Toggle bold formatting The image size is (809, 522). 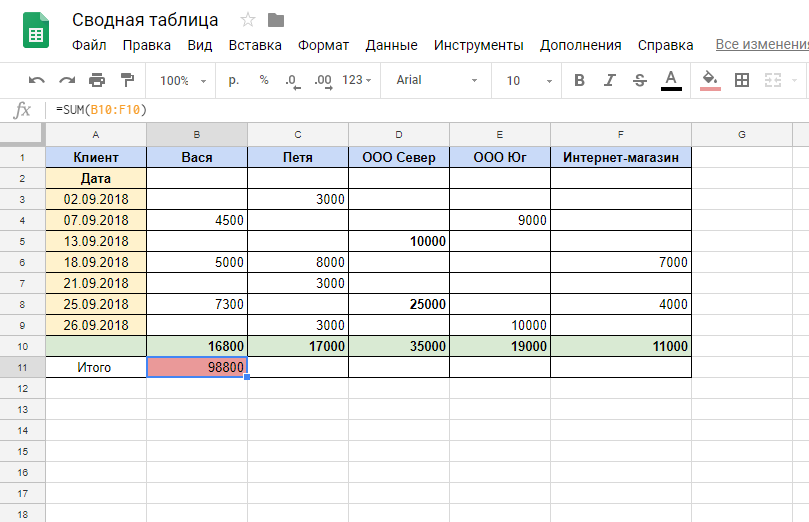tap(580, 80)
